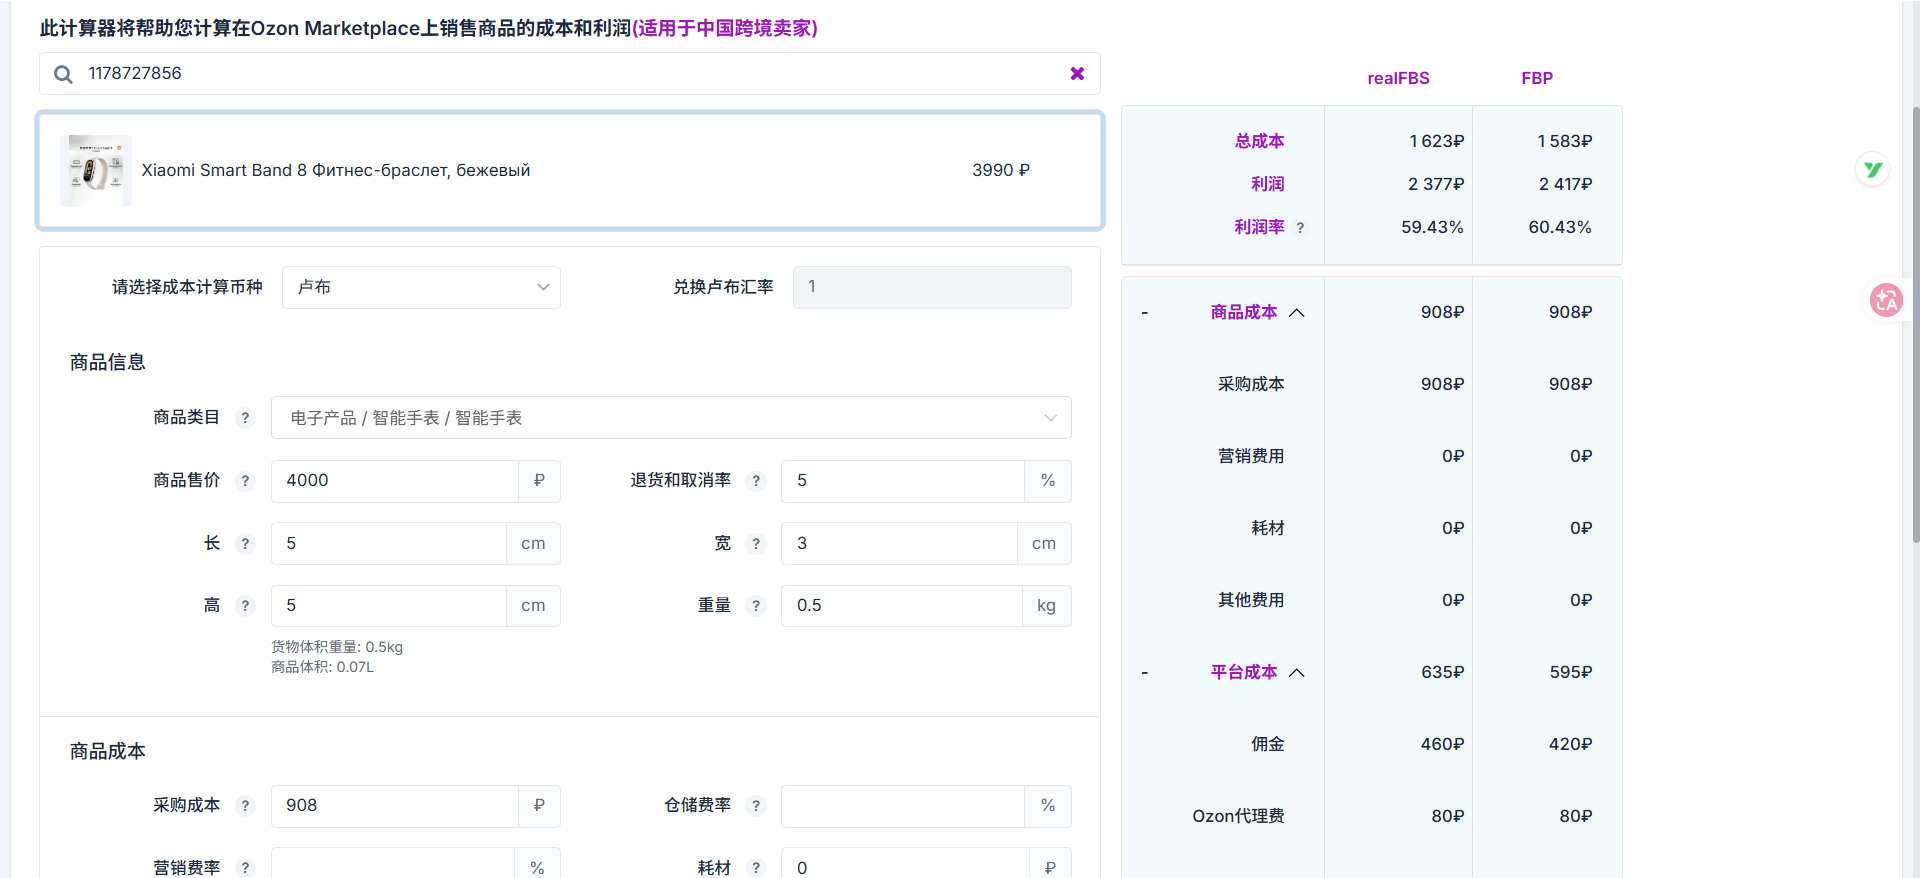Click the 商品售价 input field
This screenshot has width=1920, height=878.
pyautogui.click(x=394, y=481)
